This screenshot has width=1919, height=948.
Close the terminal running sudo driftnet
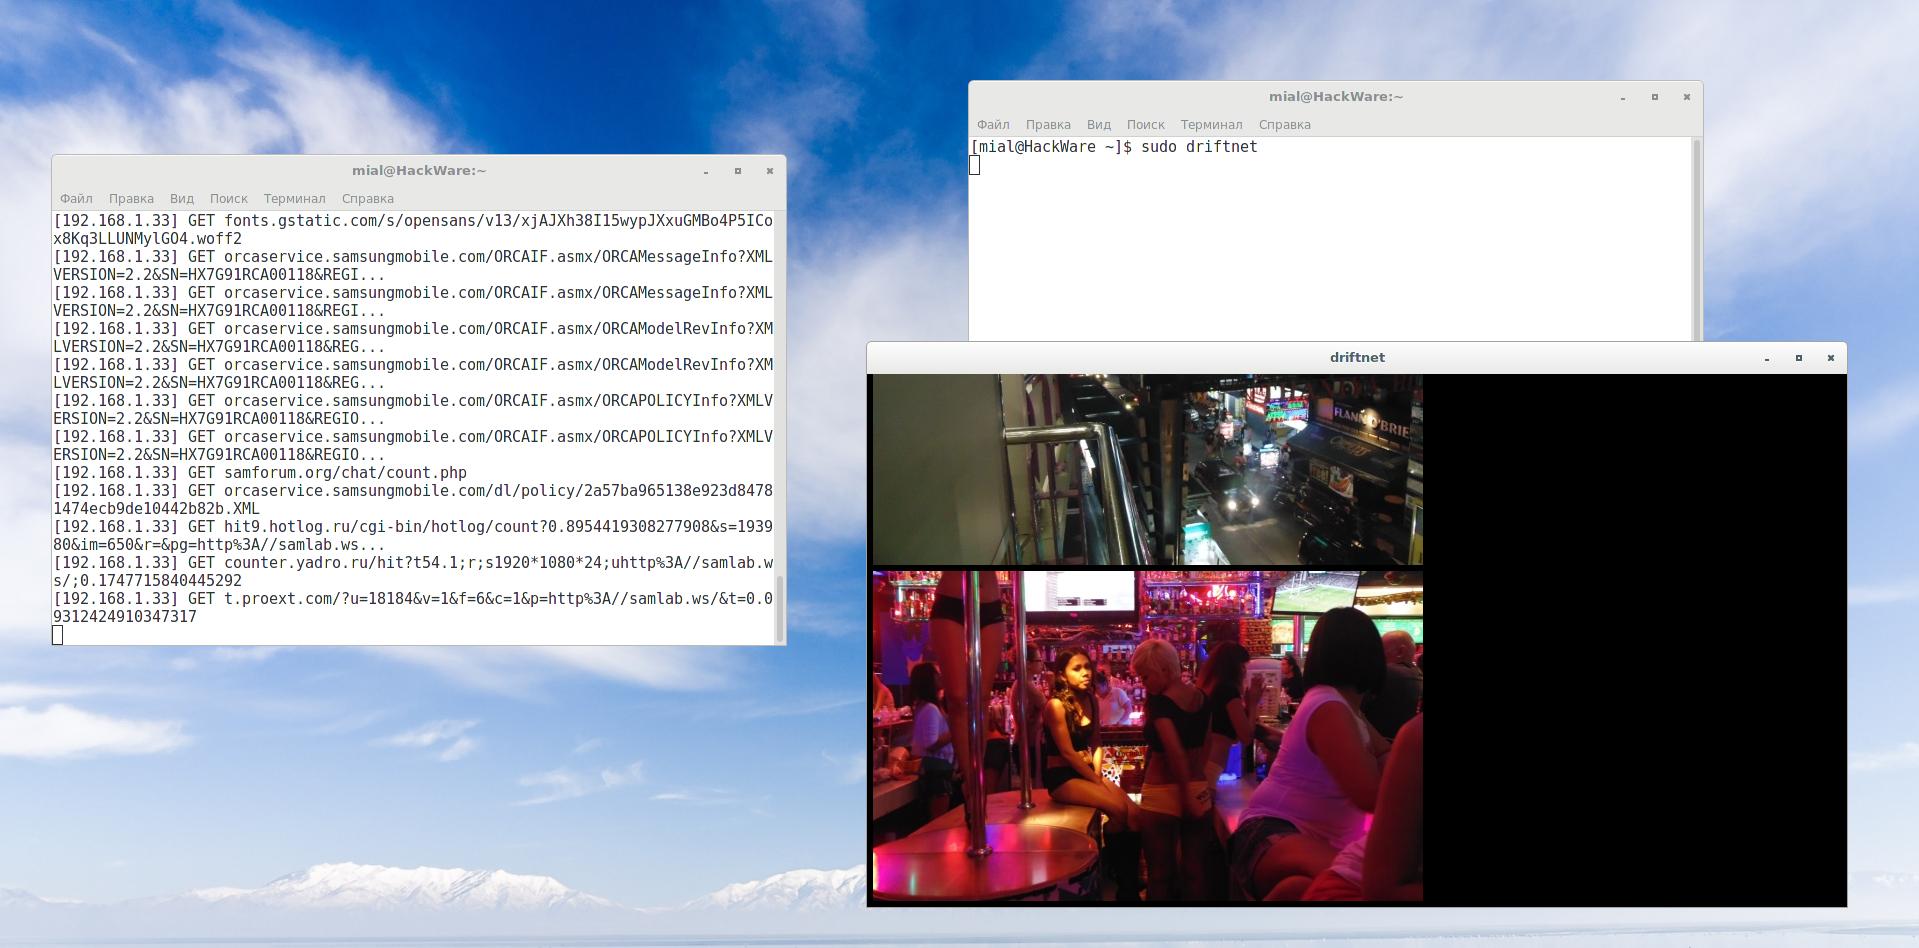1686,97
